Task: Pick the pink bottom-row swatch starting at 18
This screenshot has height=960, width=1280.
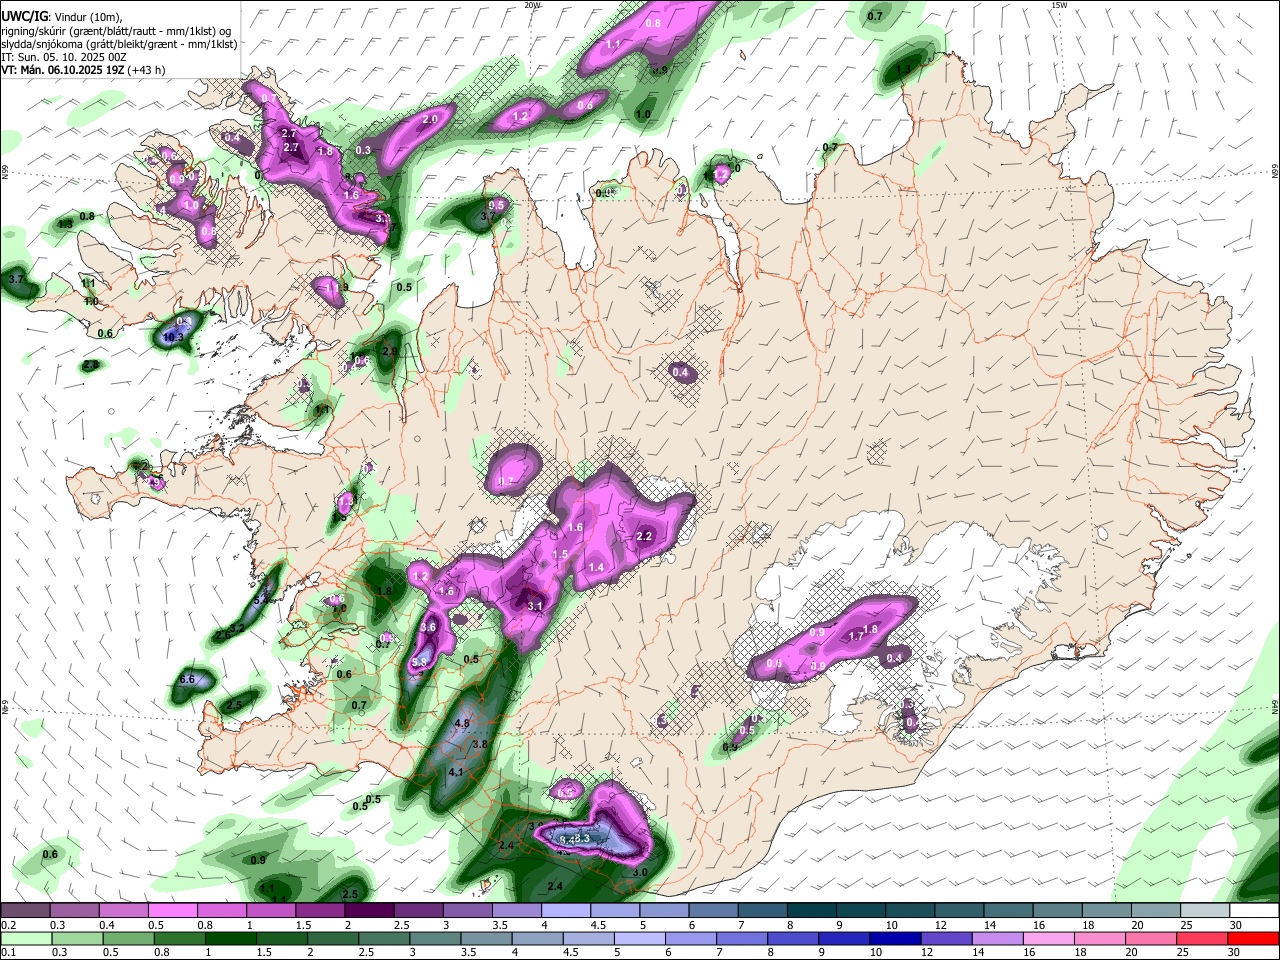Action: click(1098, 938)
